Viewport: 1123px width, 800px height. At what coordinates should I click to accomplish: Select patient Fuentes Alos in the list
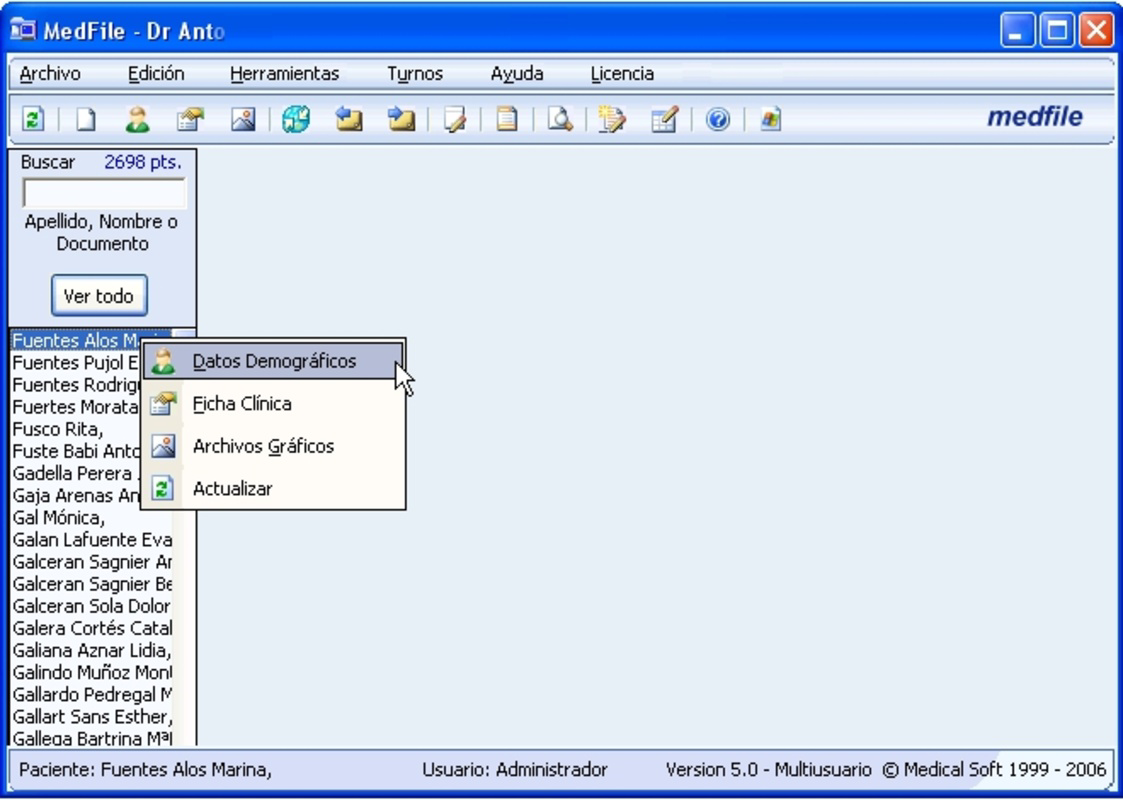76,340
